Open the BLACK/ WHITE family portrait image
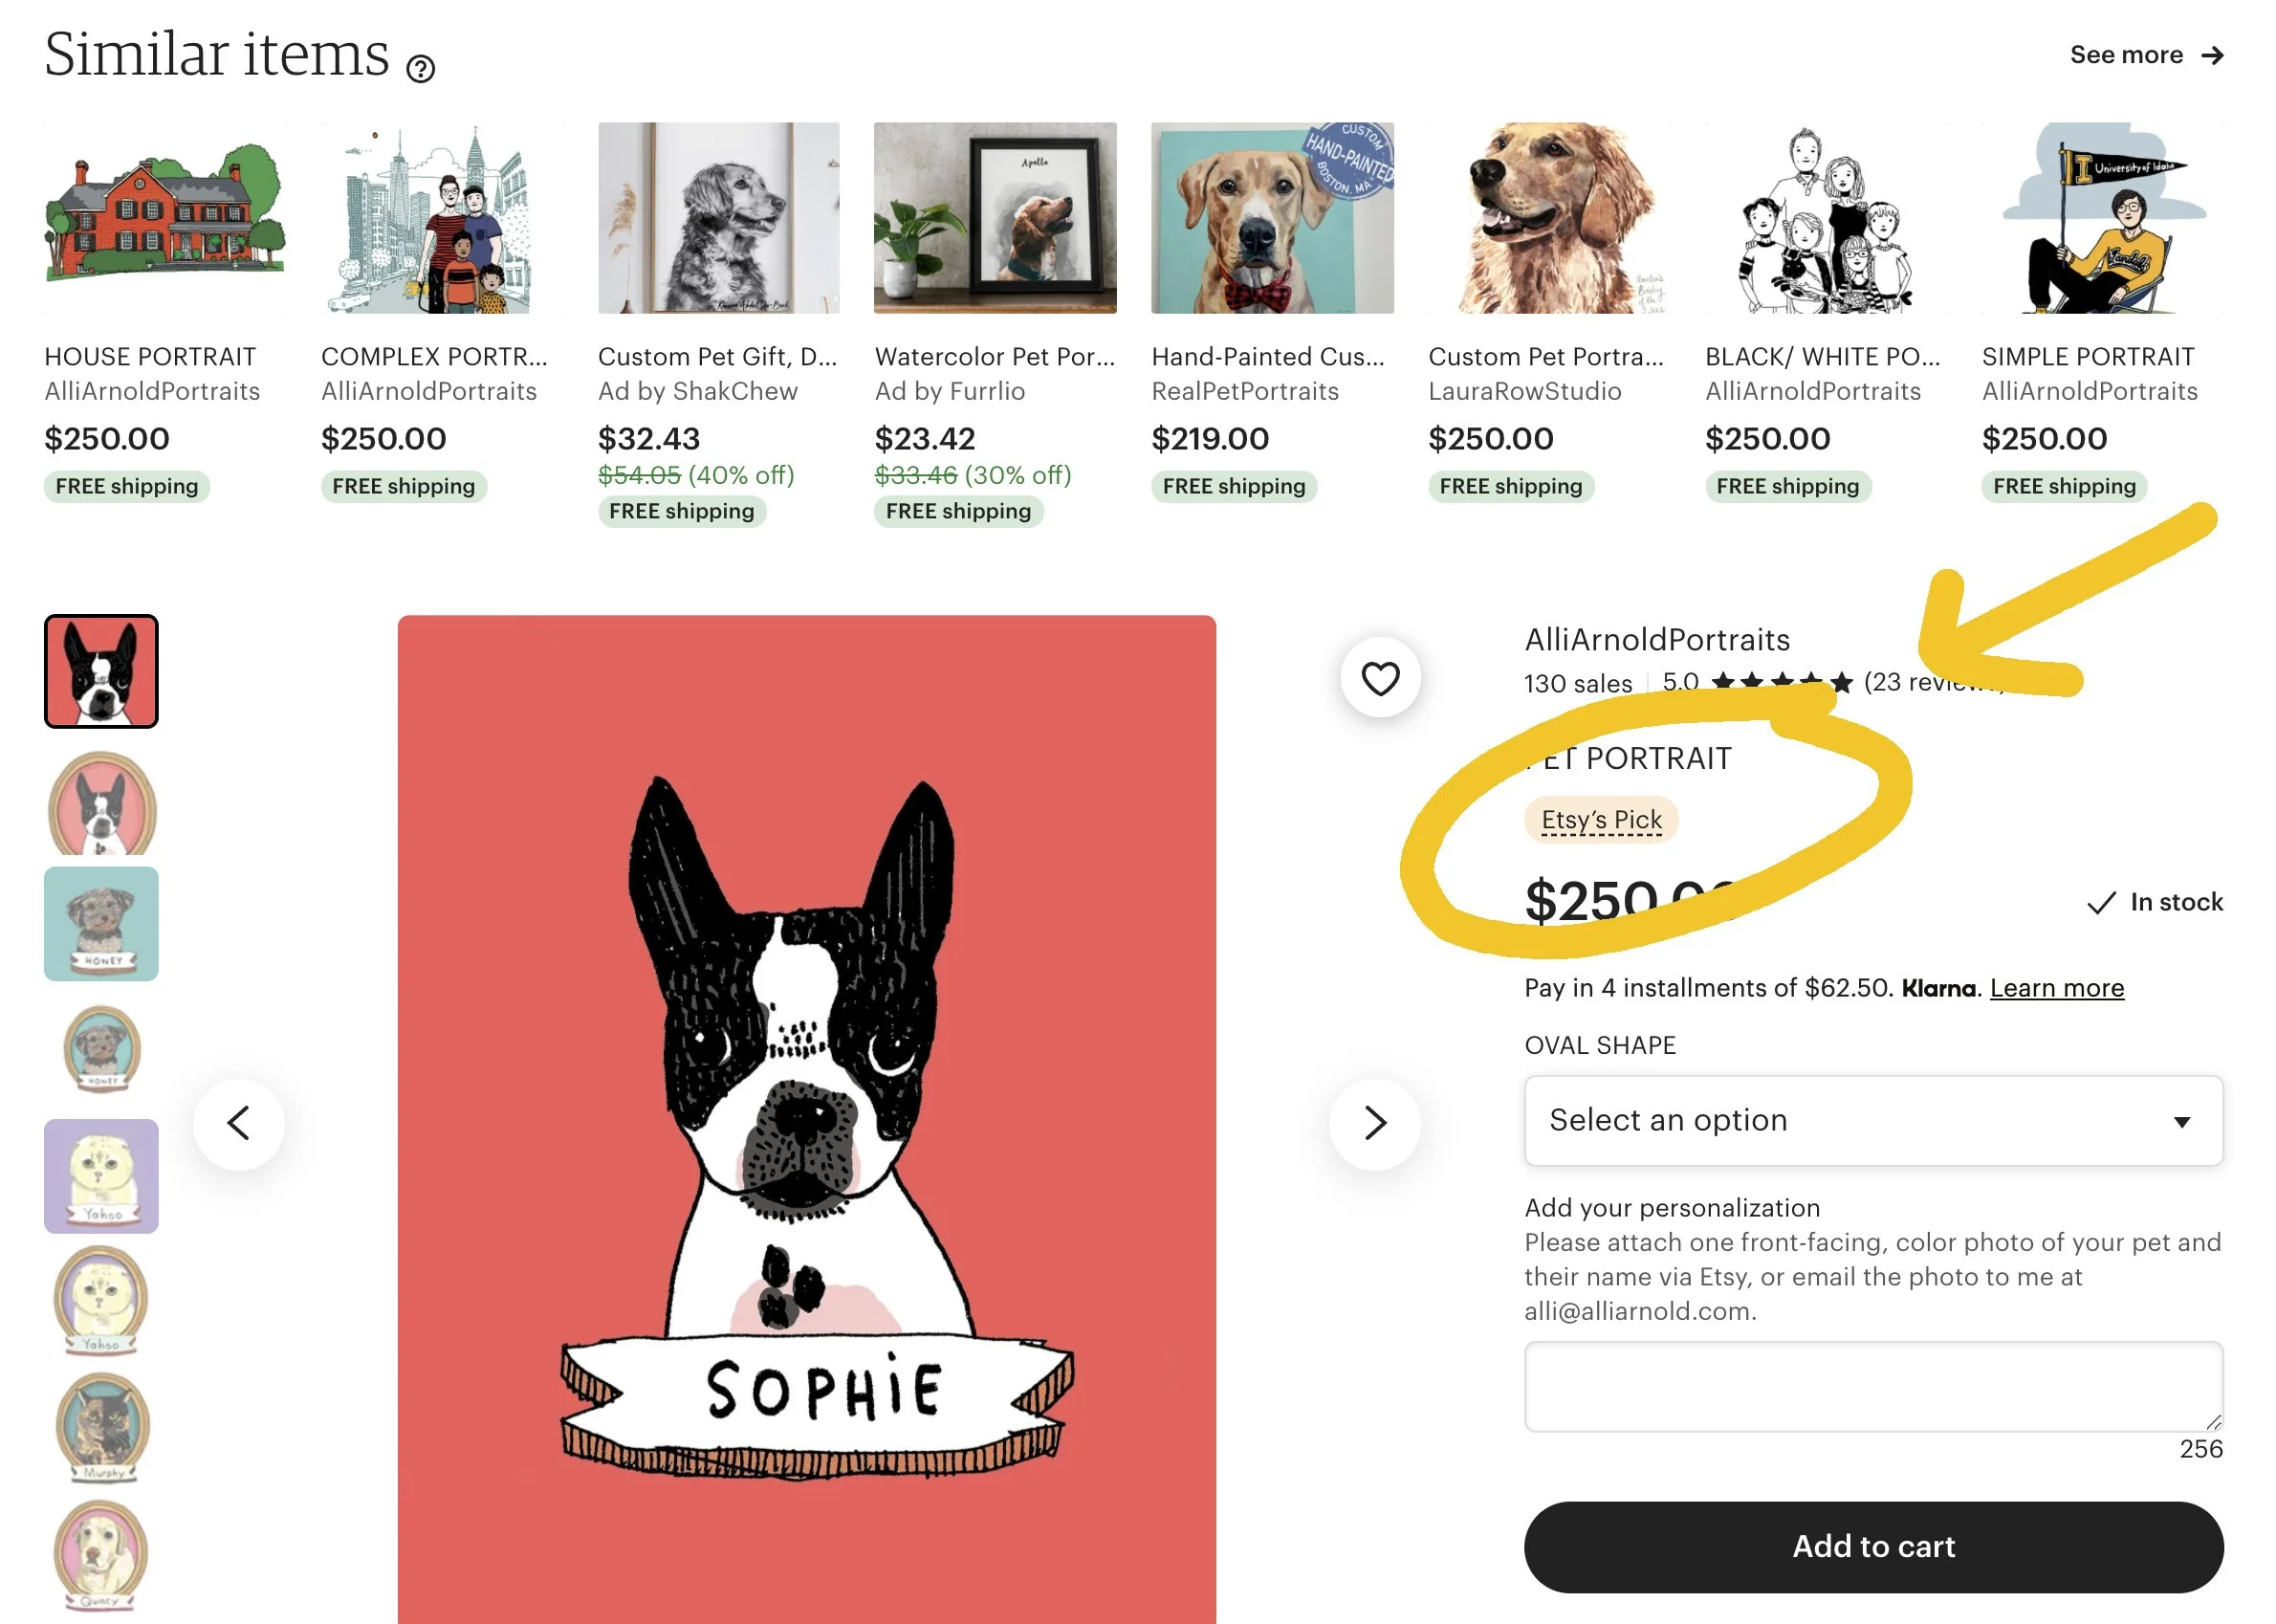 [x=1825, y=218]
